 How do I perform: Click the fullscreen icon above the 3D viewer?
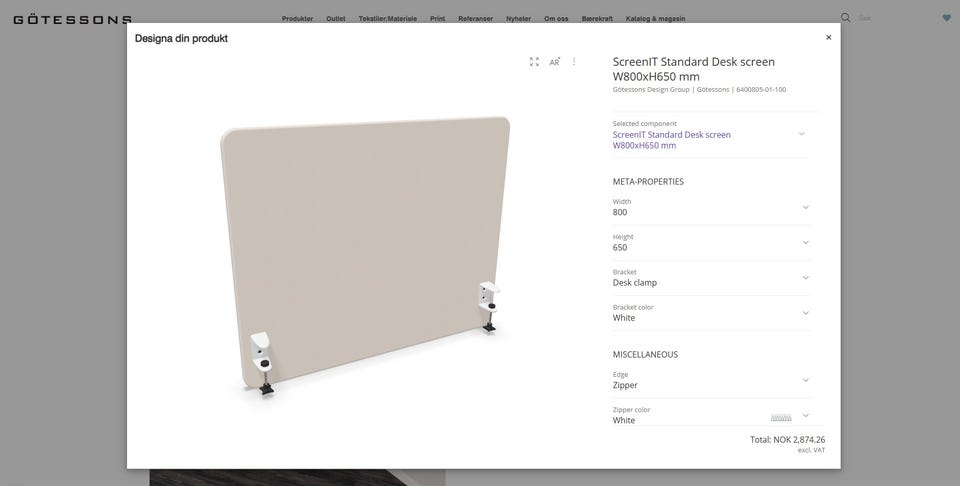(x=534, y=62)
